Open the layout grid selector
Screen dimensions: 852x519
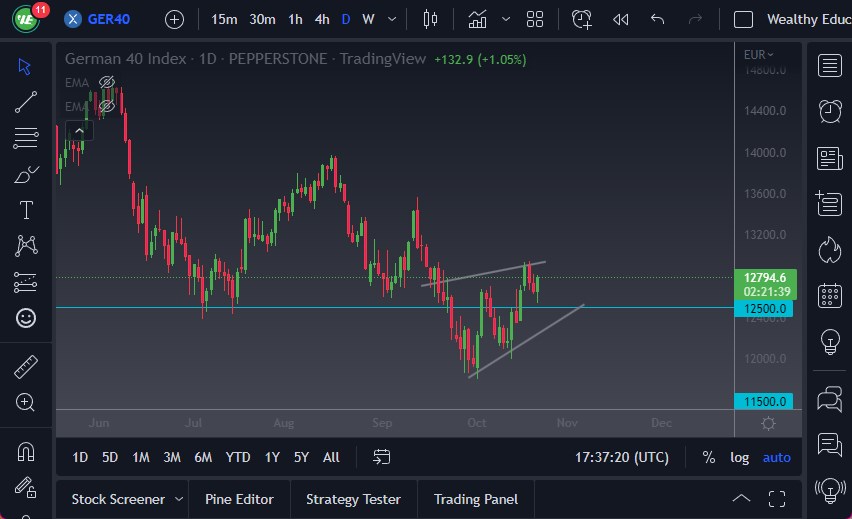(535, 20)
